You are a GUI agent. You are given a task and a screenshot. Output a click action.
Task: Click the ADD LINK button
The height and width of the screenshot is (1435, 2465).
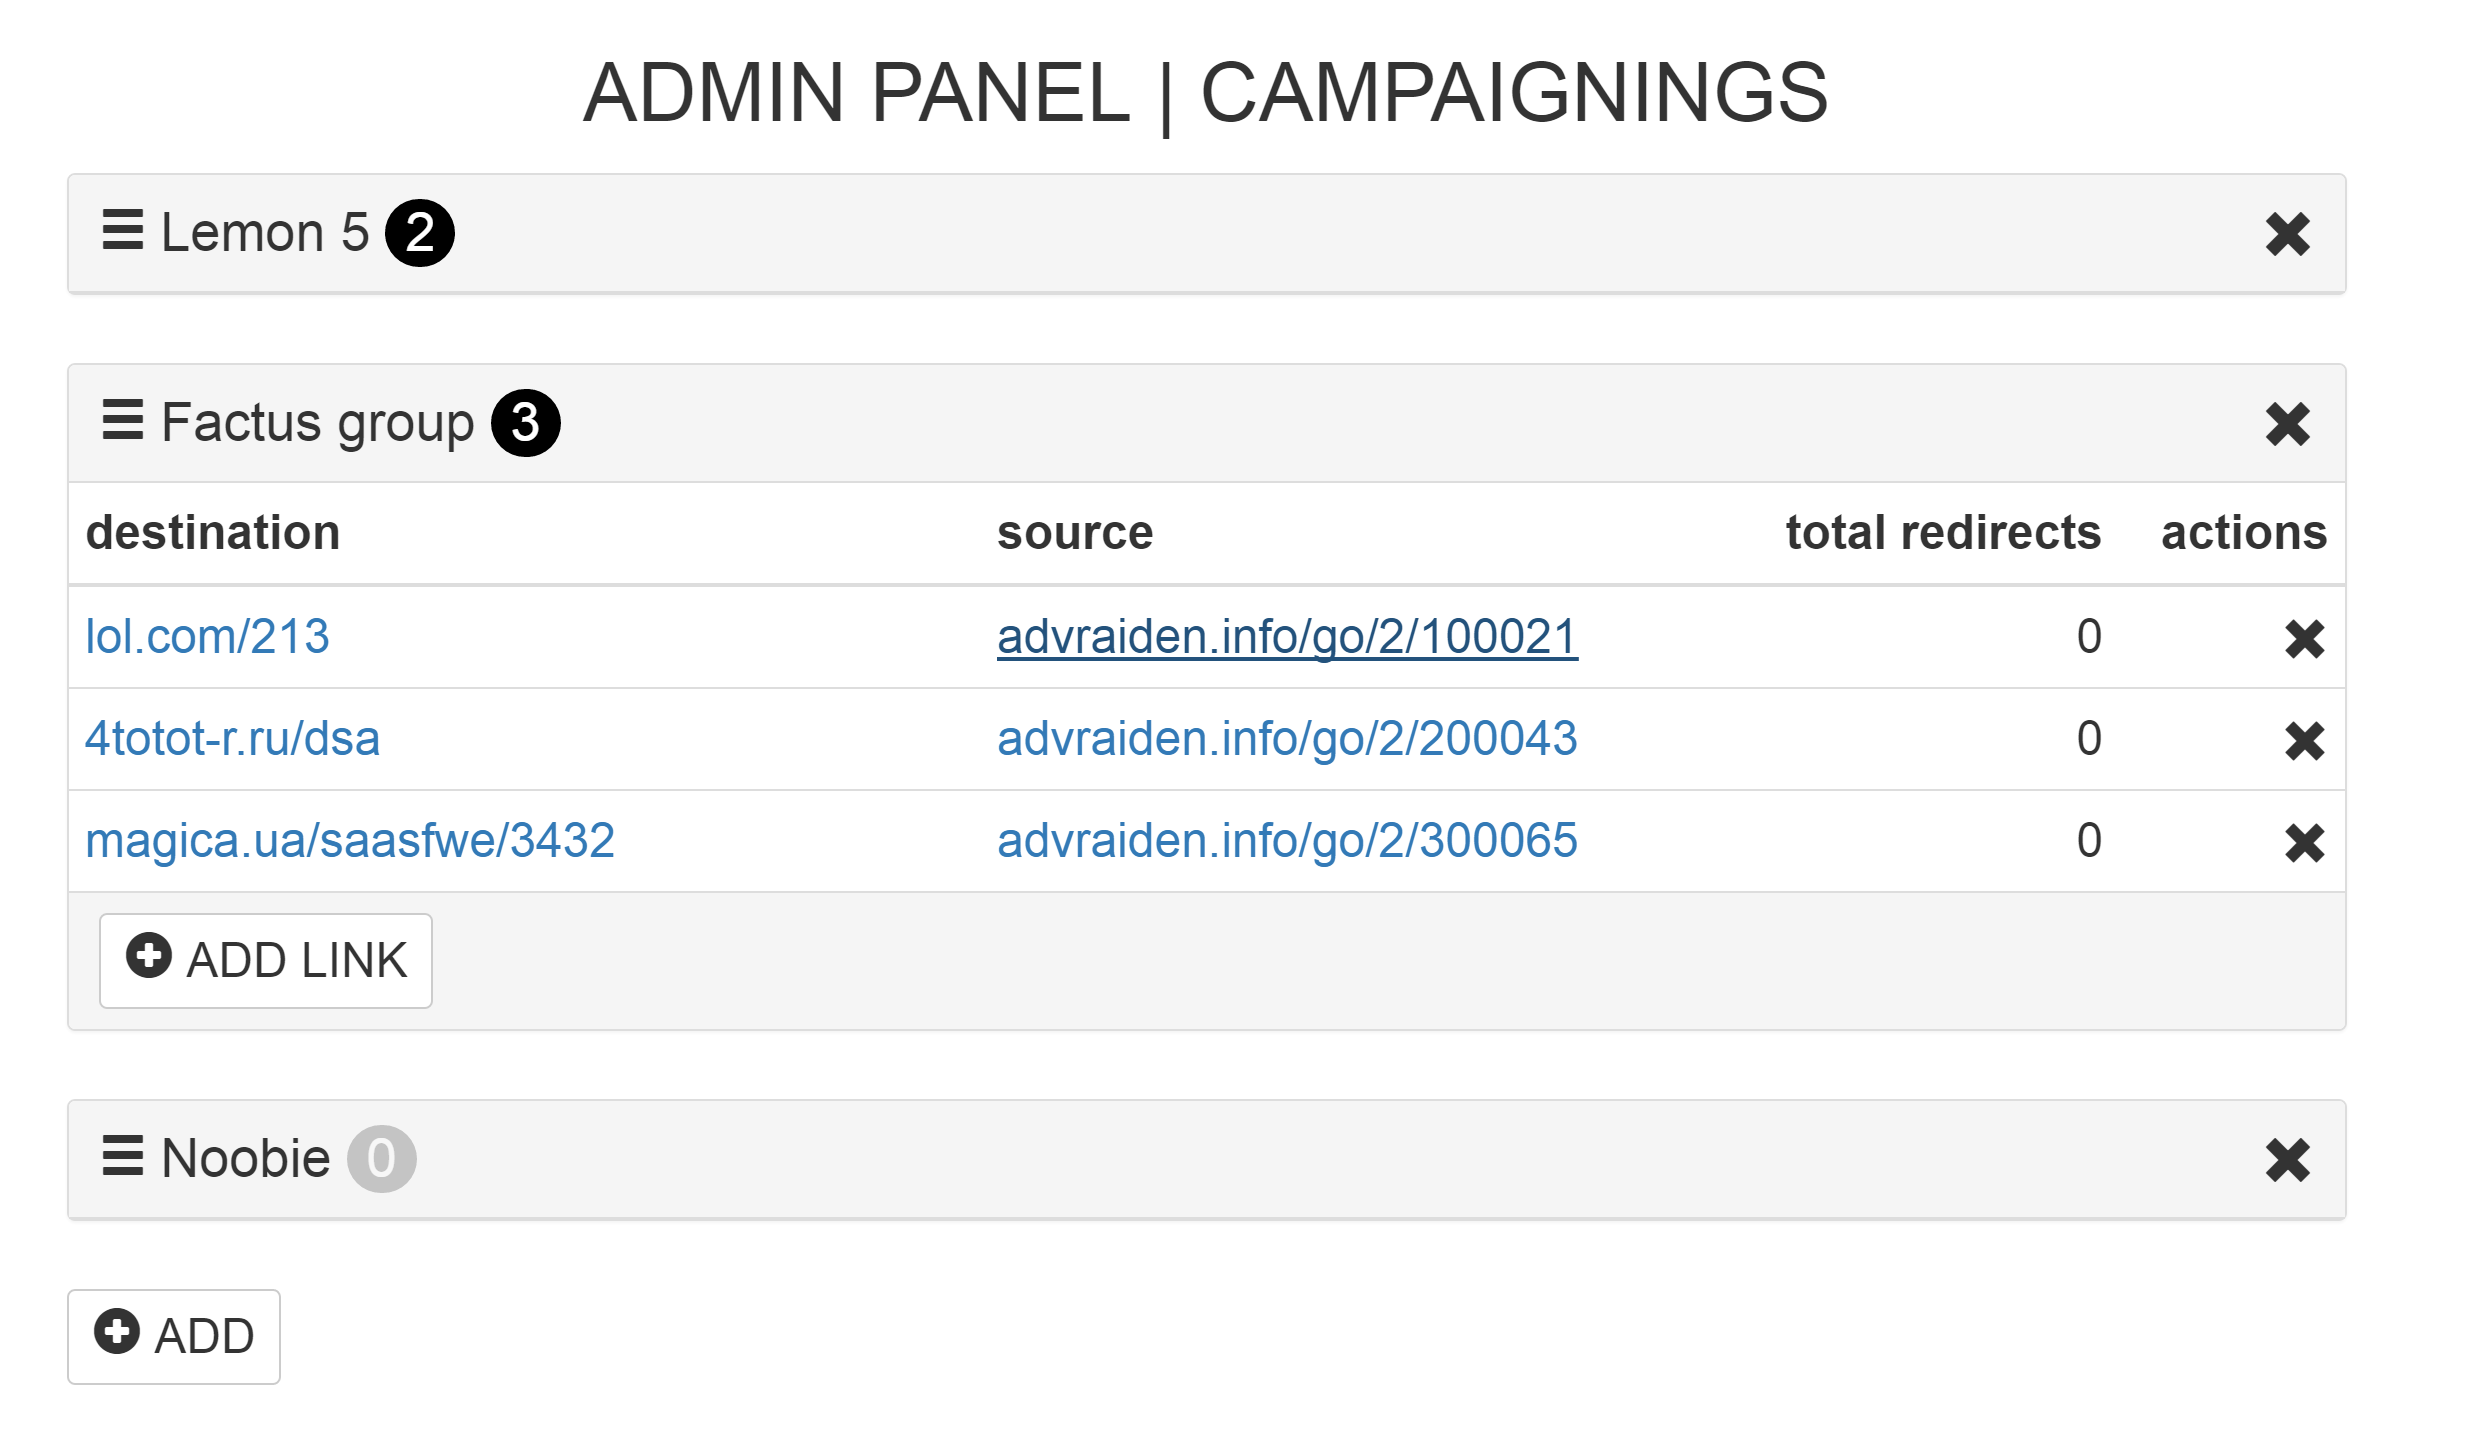(x=266, y=960)
